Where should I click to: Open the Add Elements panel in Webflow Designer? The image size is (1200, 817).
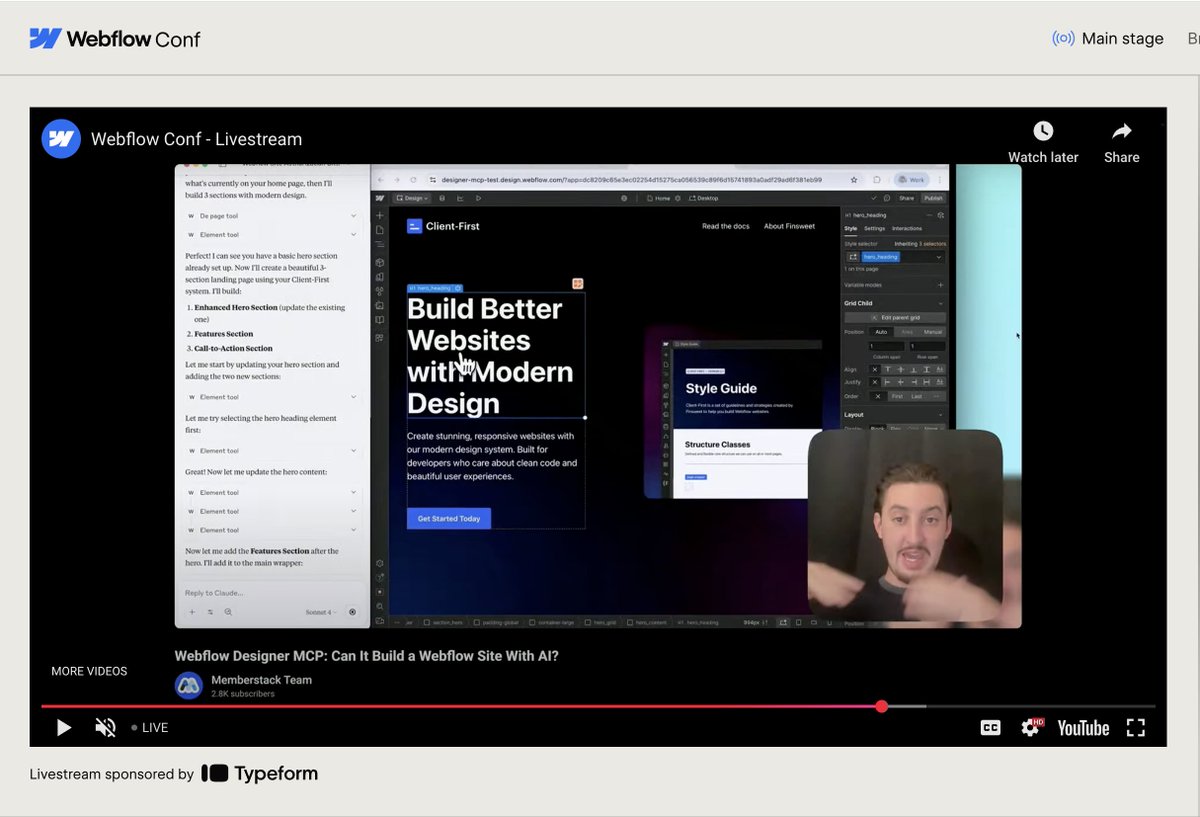click(x=379, y=215)
